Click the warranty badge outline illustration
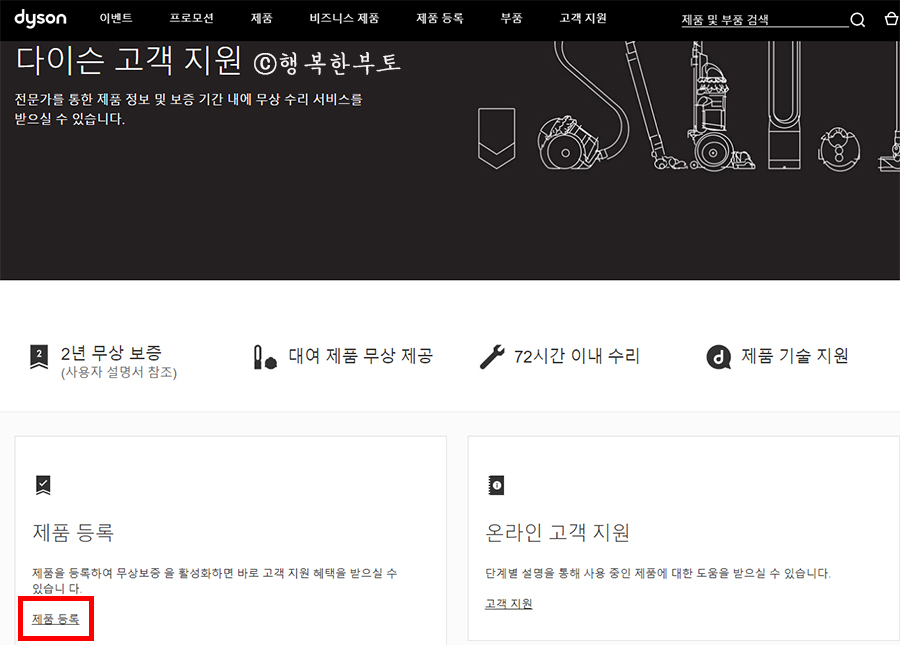Screen dimensions: 900x645 [496, 138]
